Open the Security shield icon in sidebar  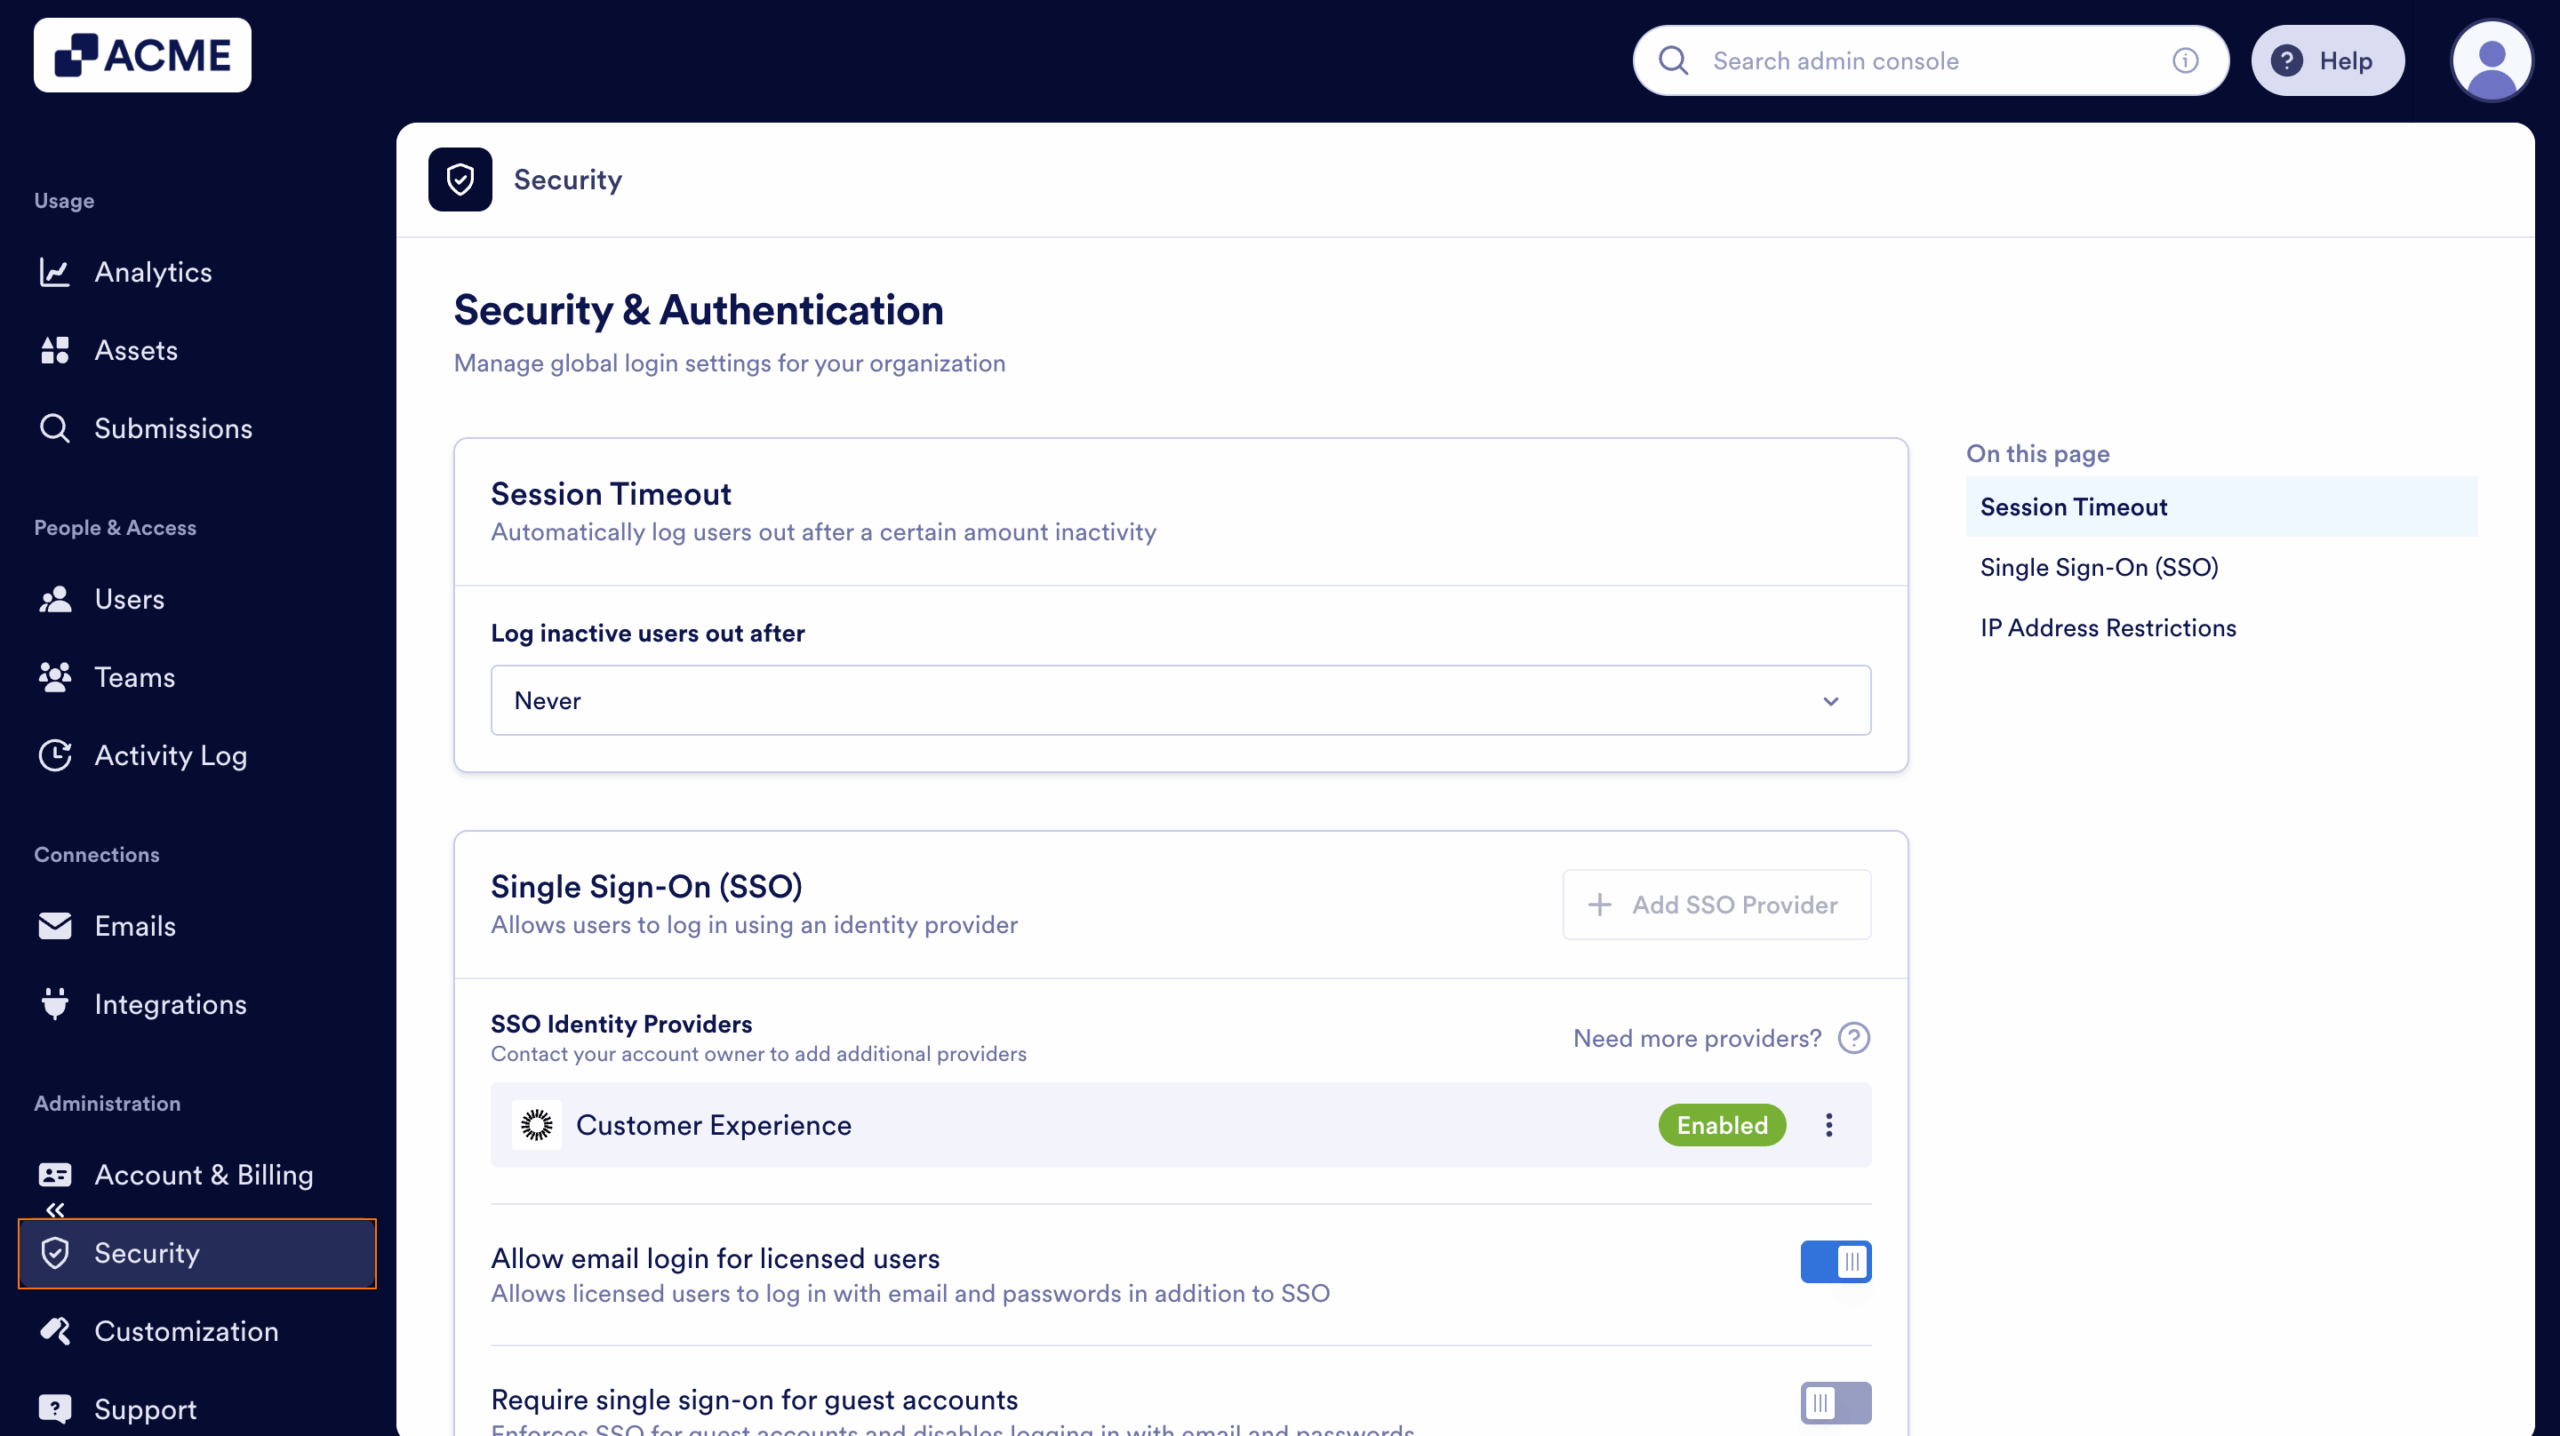click(x=57, y=1253)
